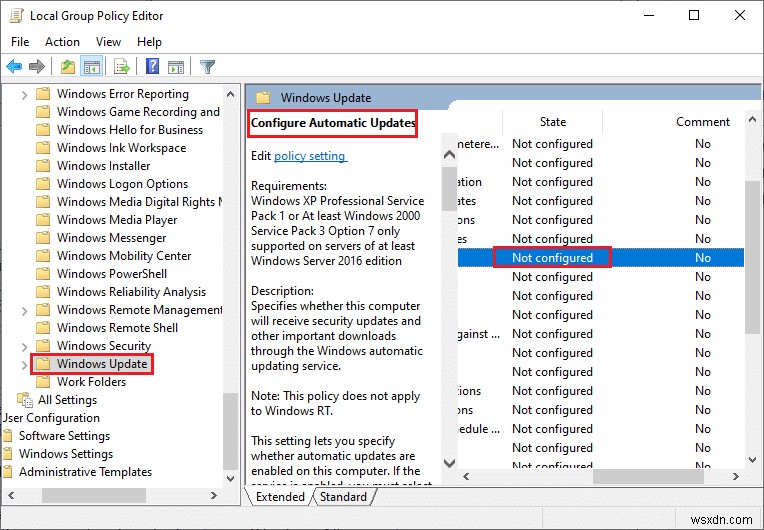Click the Forward arrow toolbar icon

(37, 66)
